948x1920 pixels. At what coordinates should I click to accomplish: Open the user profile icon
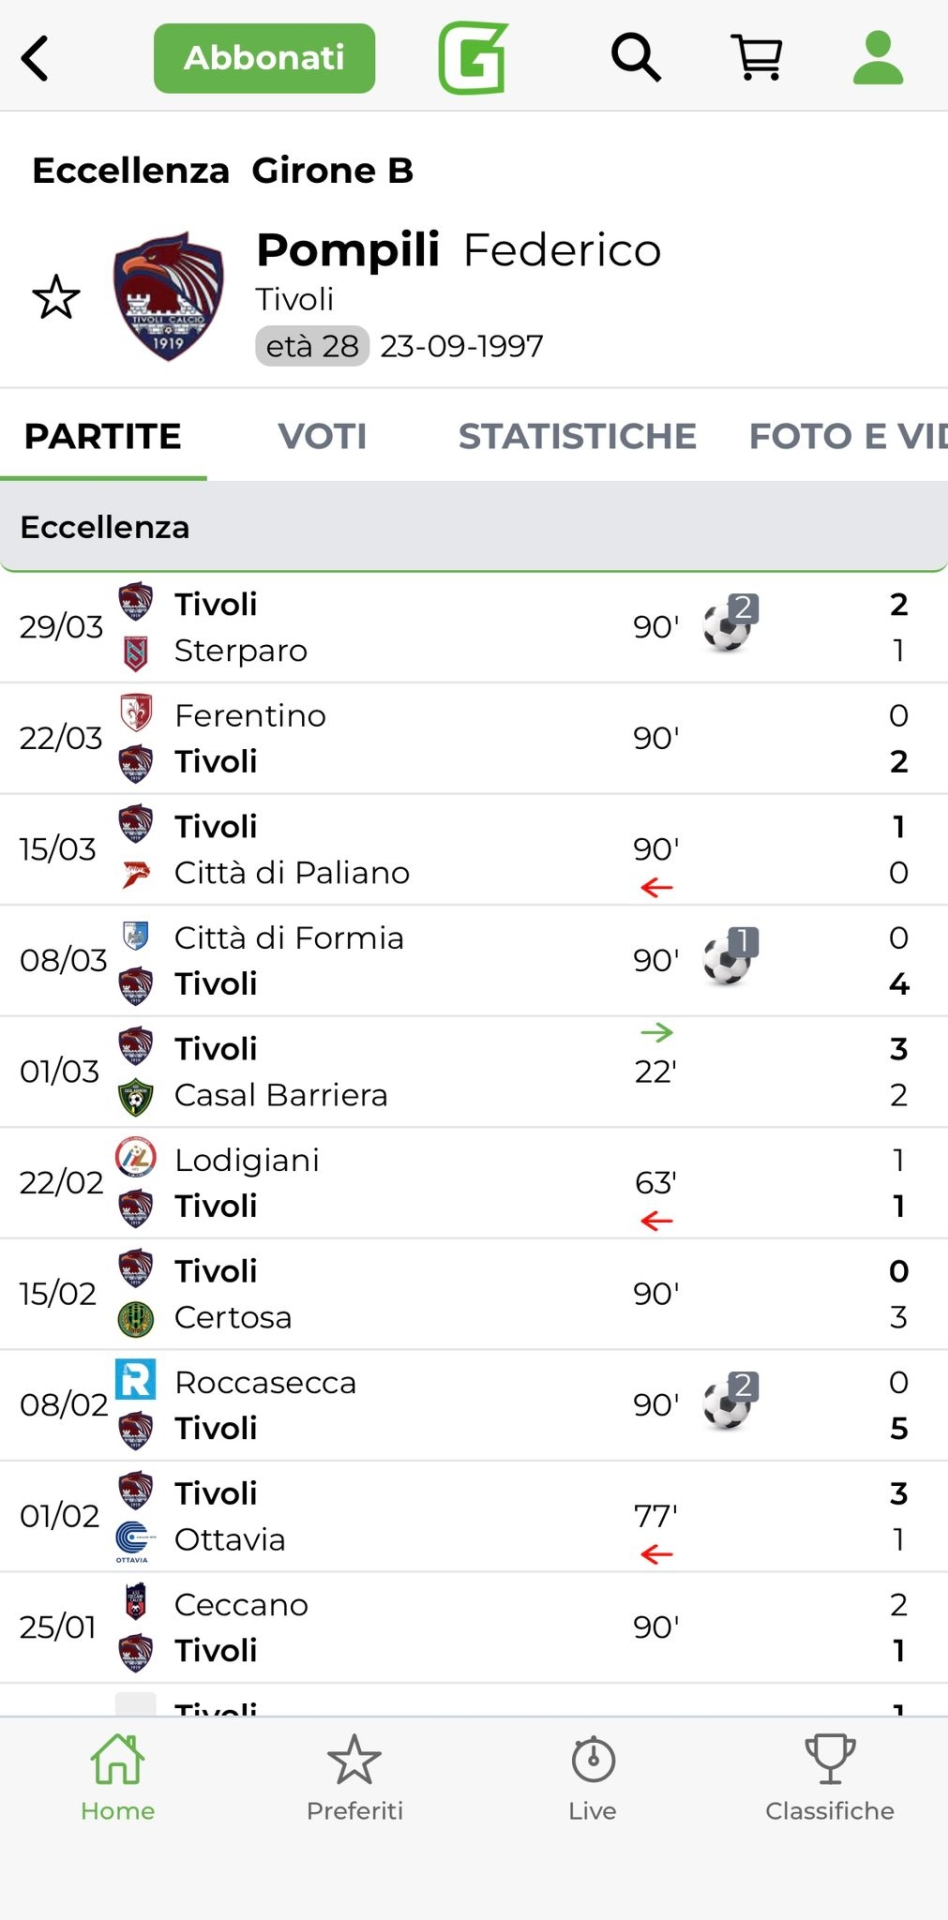click(x=878, y=58)
